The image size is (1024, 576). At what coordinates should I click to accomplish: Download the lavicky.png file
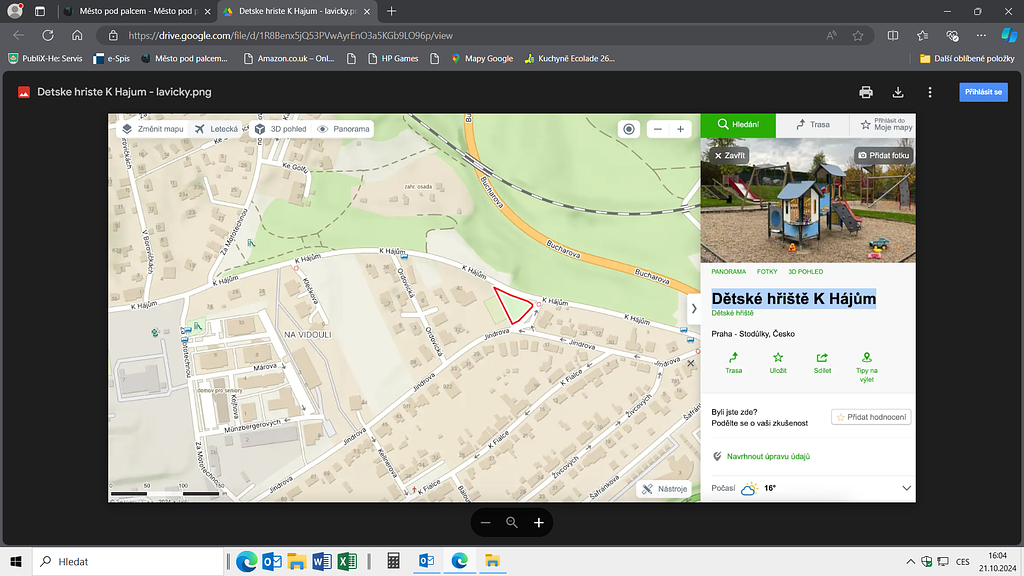[898, 92]
